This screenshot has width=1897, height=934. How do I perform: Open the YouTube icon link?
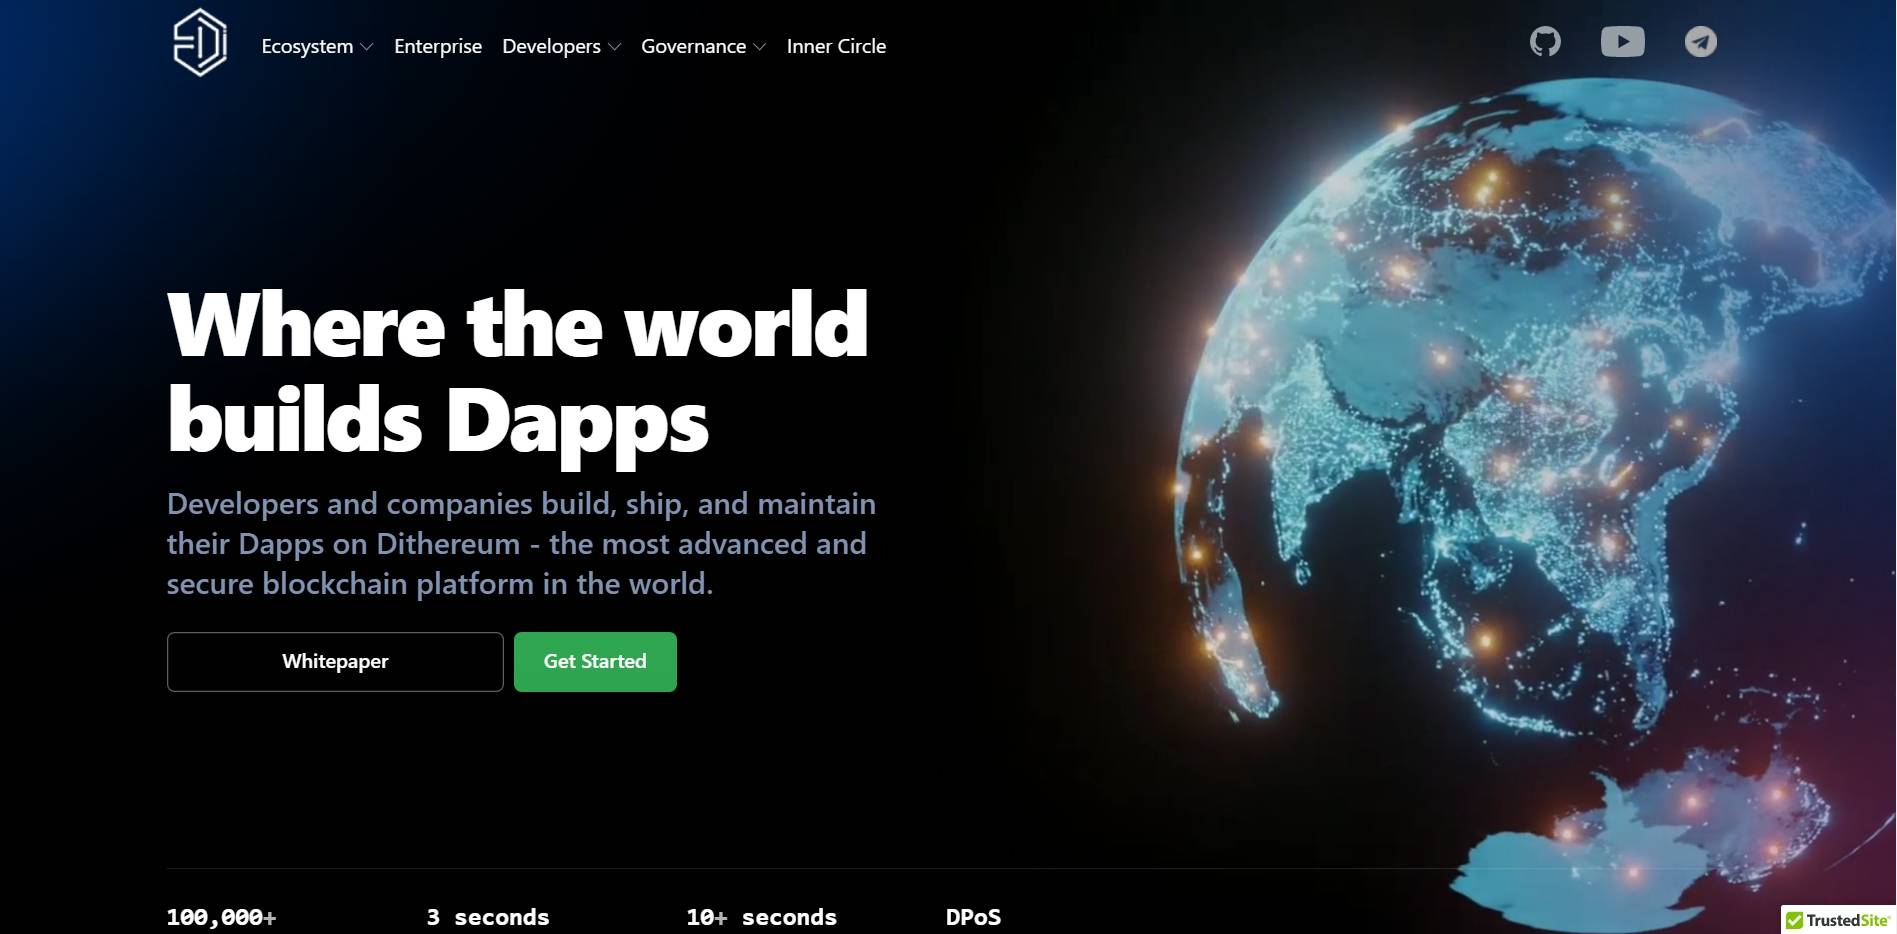1622,42
